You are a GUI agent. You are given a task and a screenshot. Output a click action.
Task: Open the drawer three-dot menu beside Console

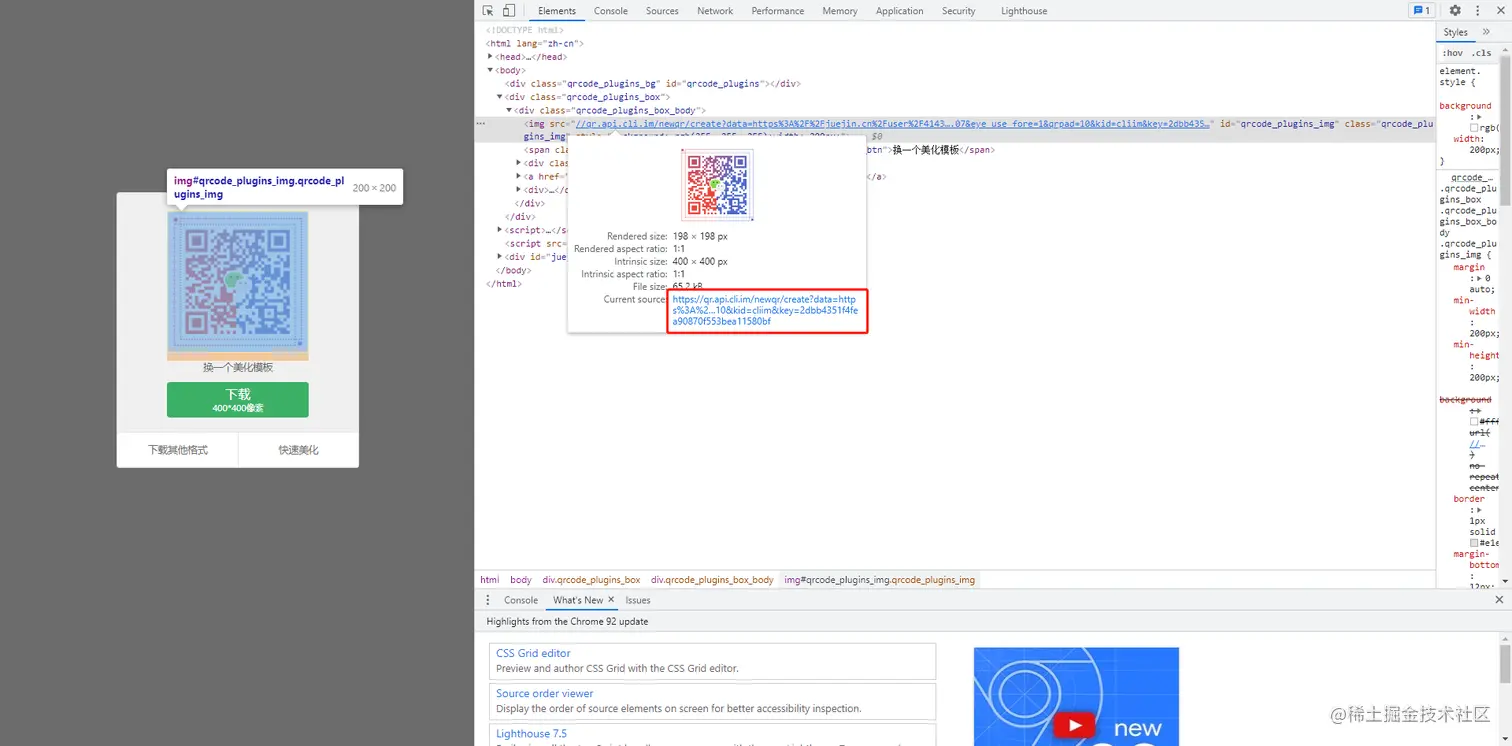click(488, 600)
